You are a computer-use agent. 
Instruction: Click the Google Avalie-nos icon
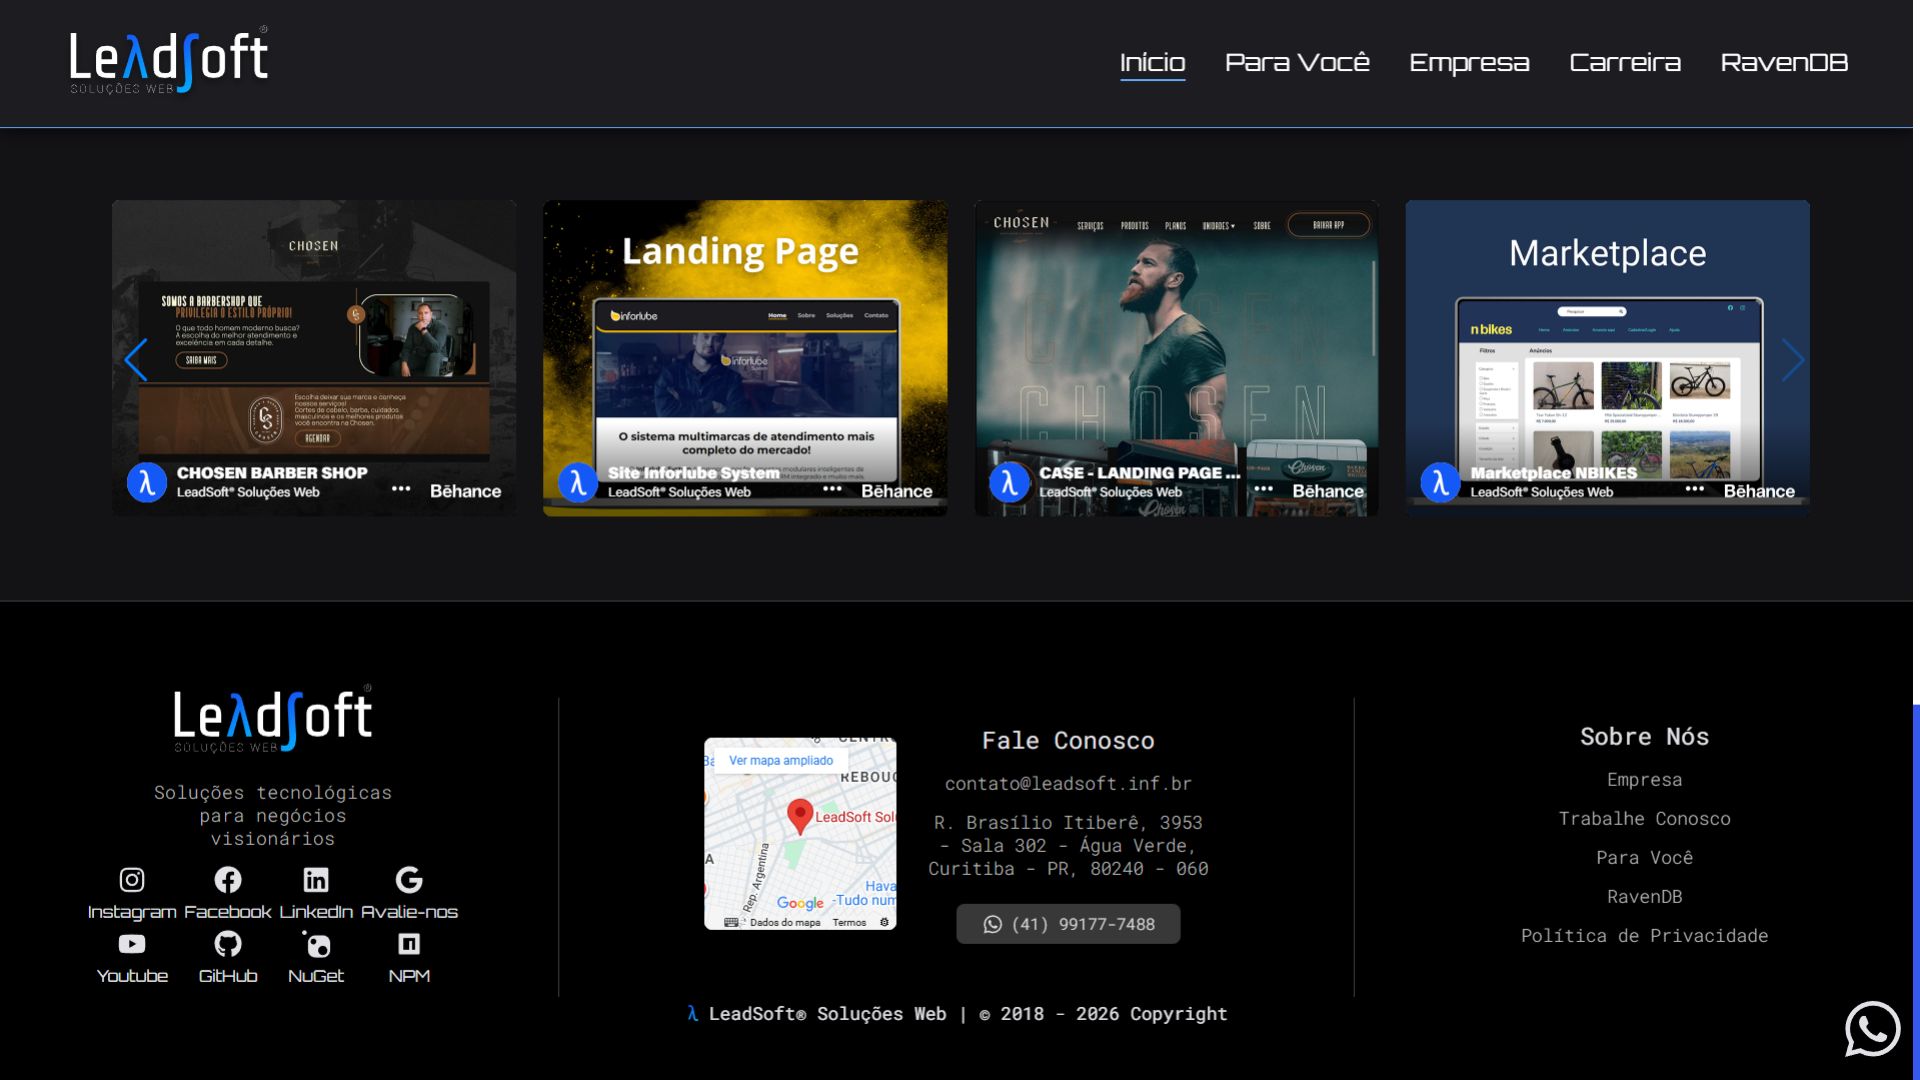point(409,880)
